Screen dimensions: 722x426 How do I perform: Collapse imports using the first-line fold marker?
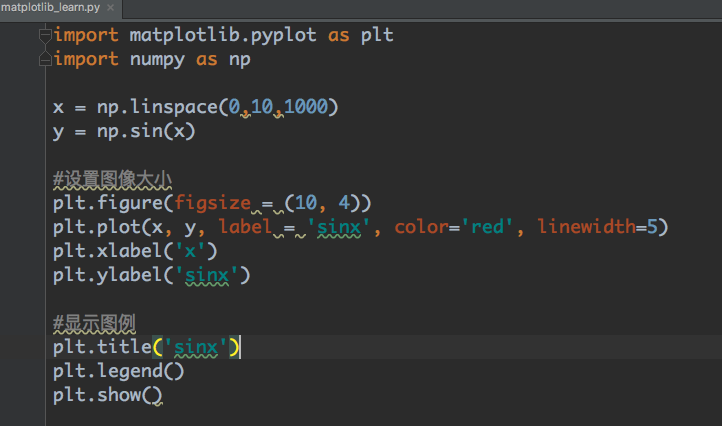point(43,36)
